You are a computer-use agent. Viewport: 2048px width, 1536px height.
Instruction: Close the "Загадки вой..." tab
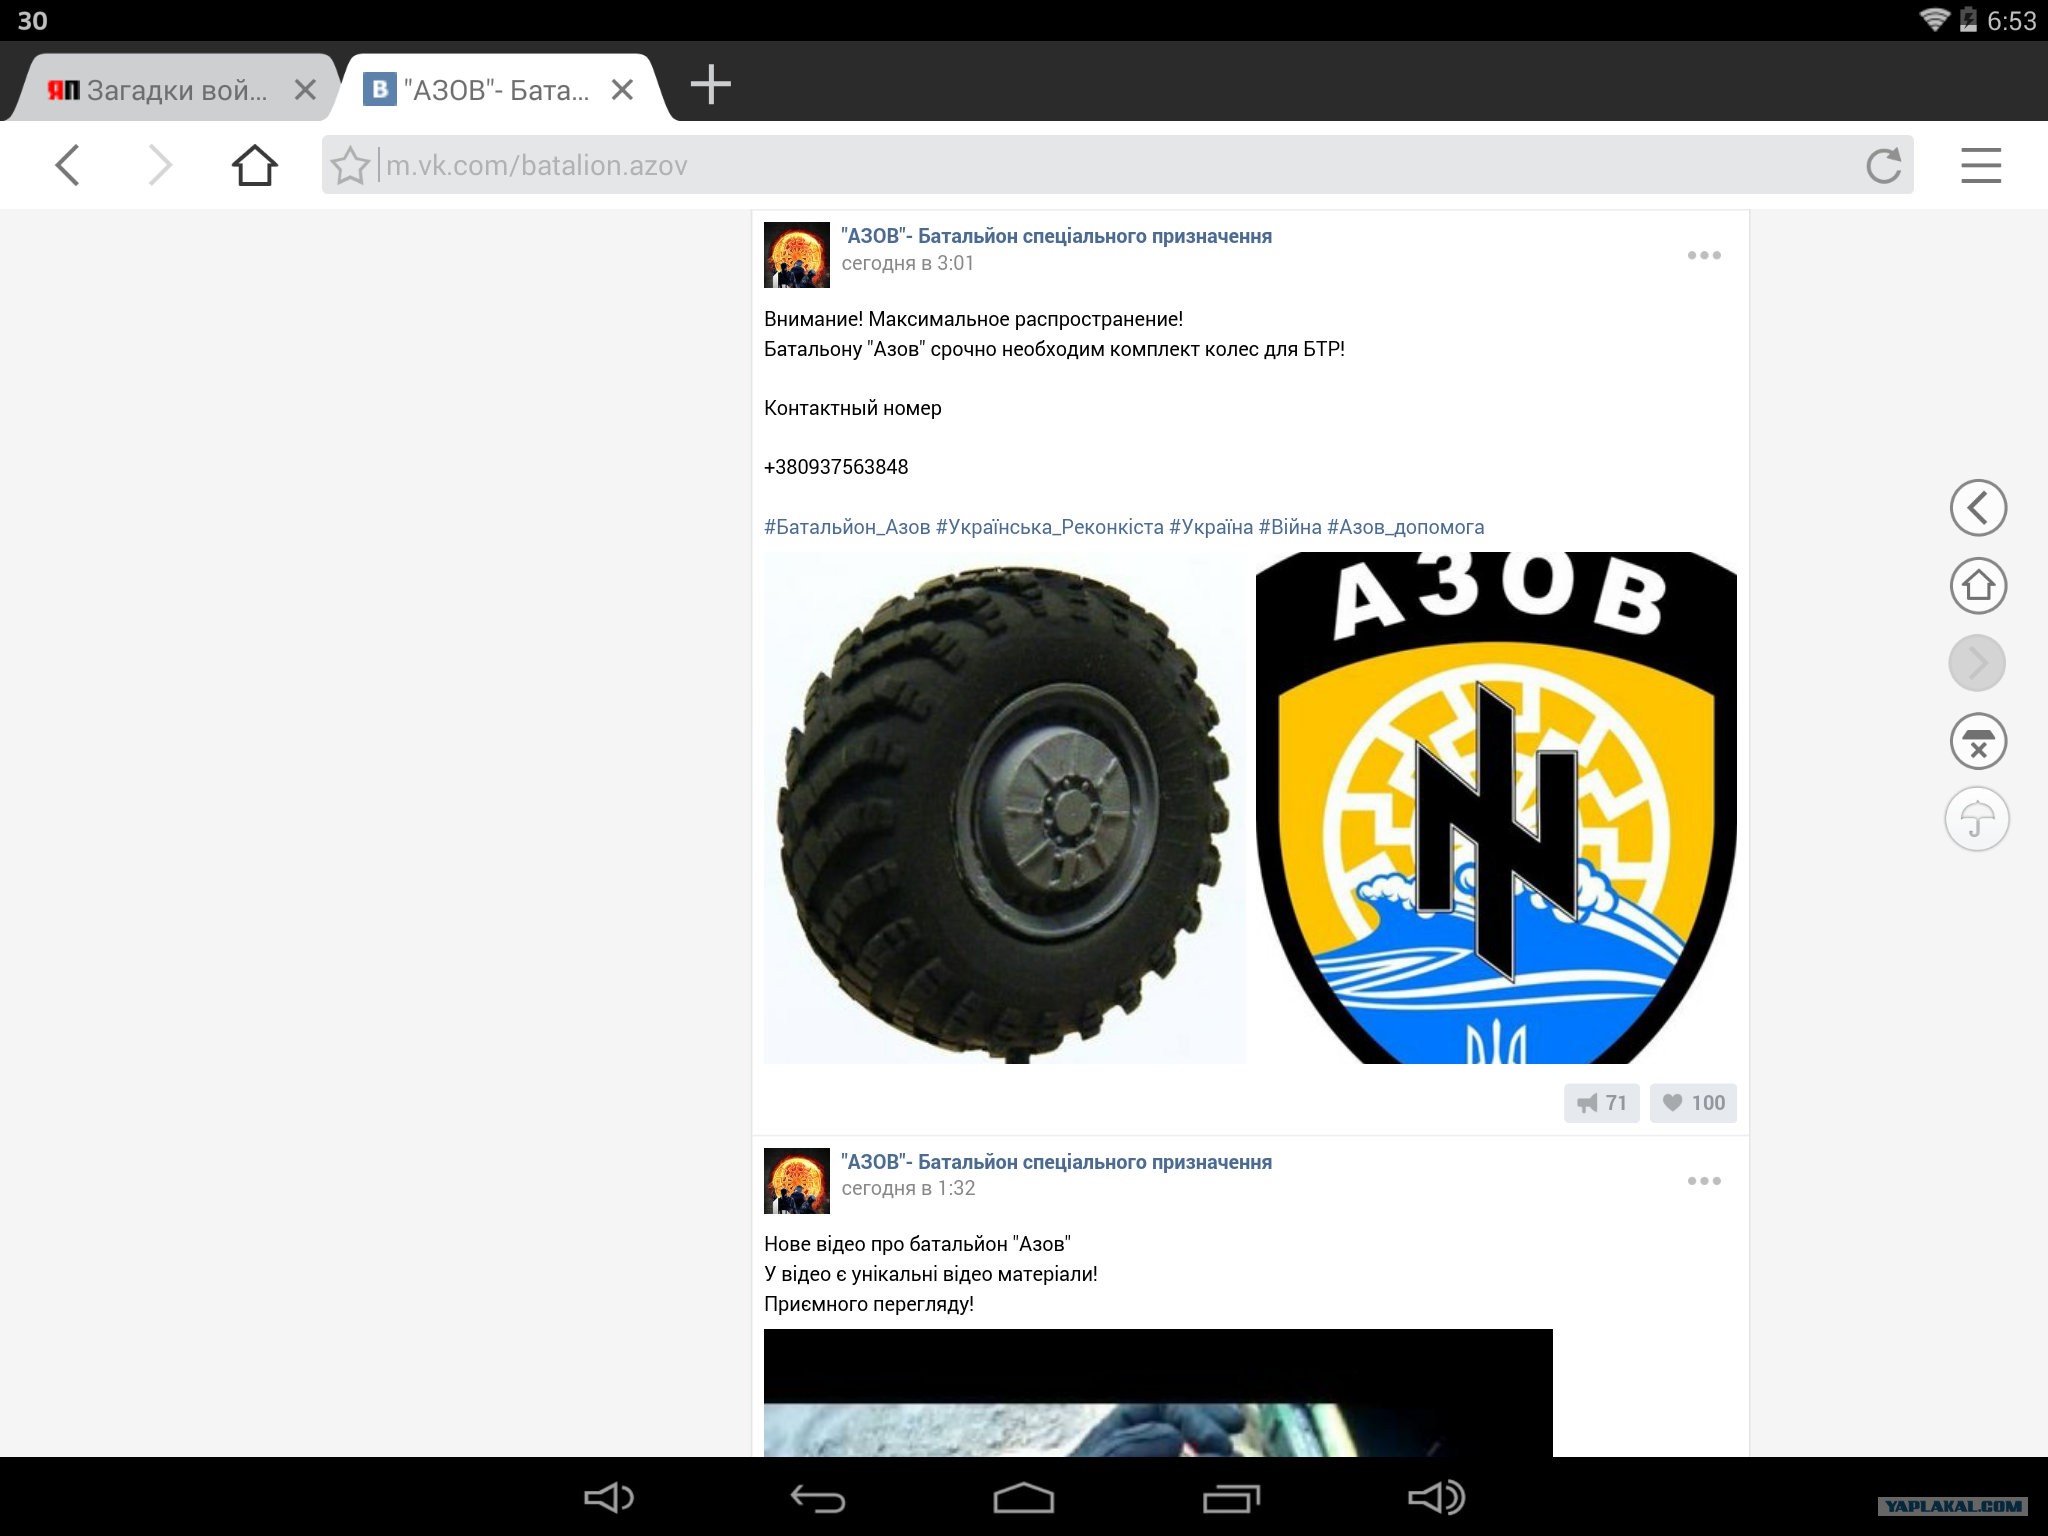[305, 90]
